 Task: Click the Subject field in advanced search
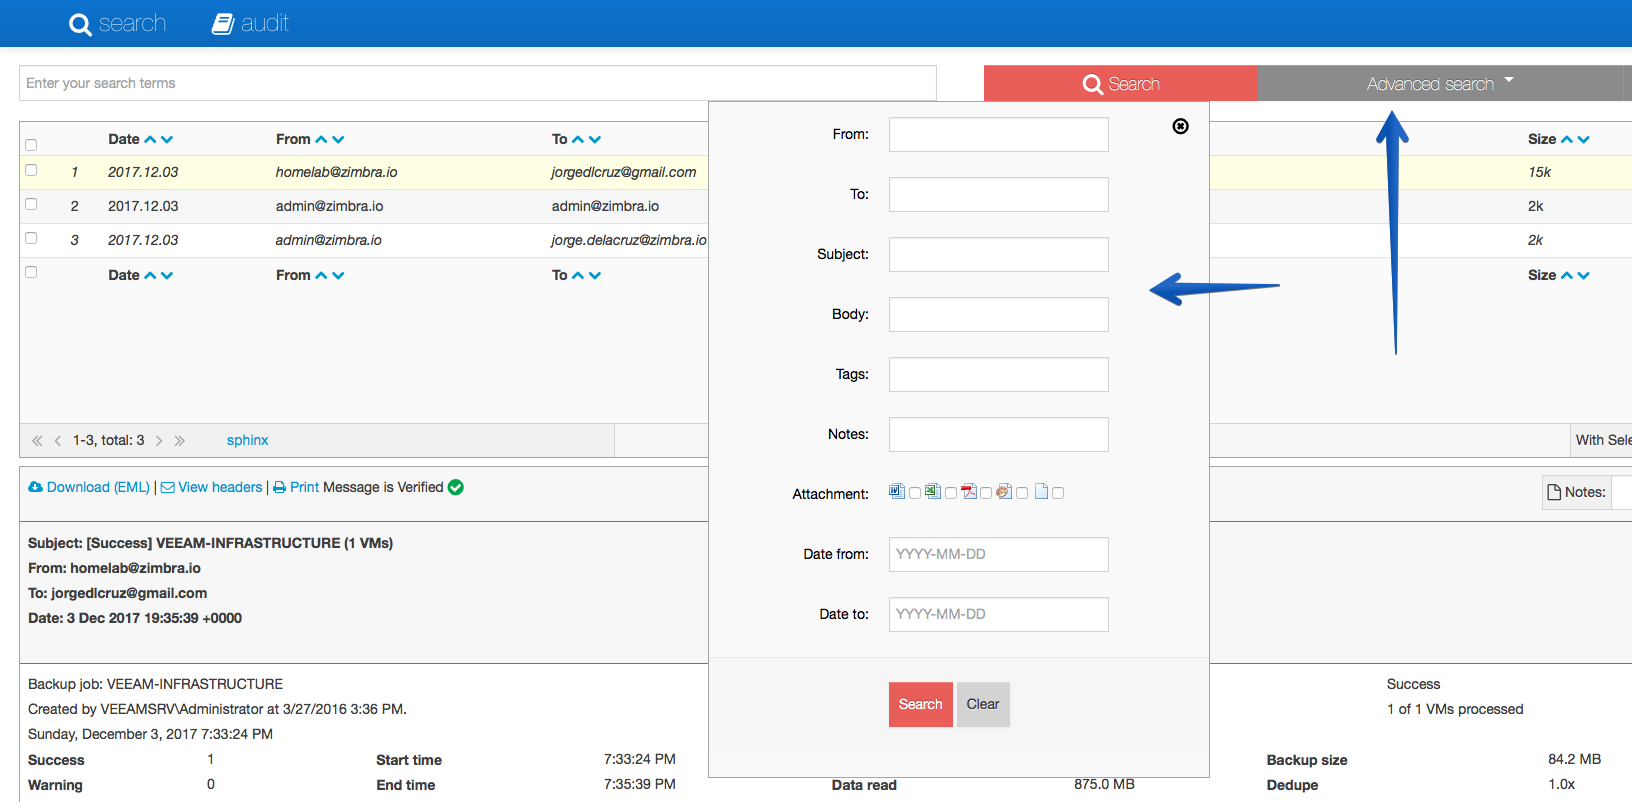pos(999,254)
